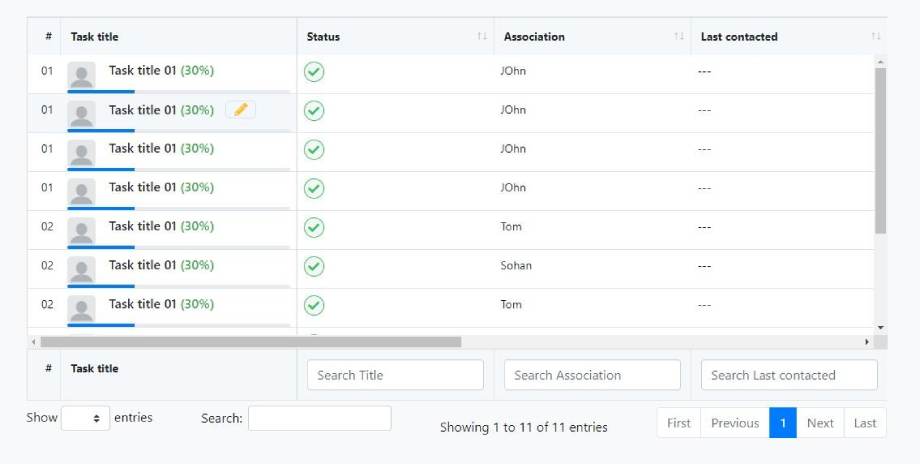Click the horizontal scrollbar thumb
The image size is (920, 464).
coord(250,342)
